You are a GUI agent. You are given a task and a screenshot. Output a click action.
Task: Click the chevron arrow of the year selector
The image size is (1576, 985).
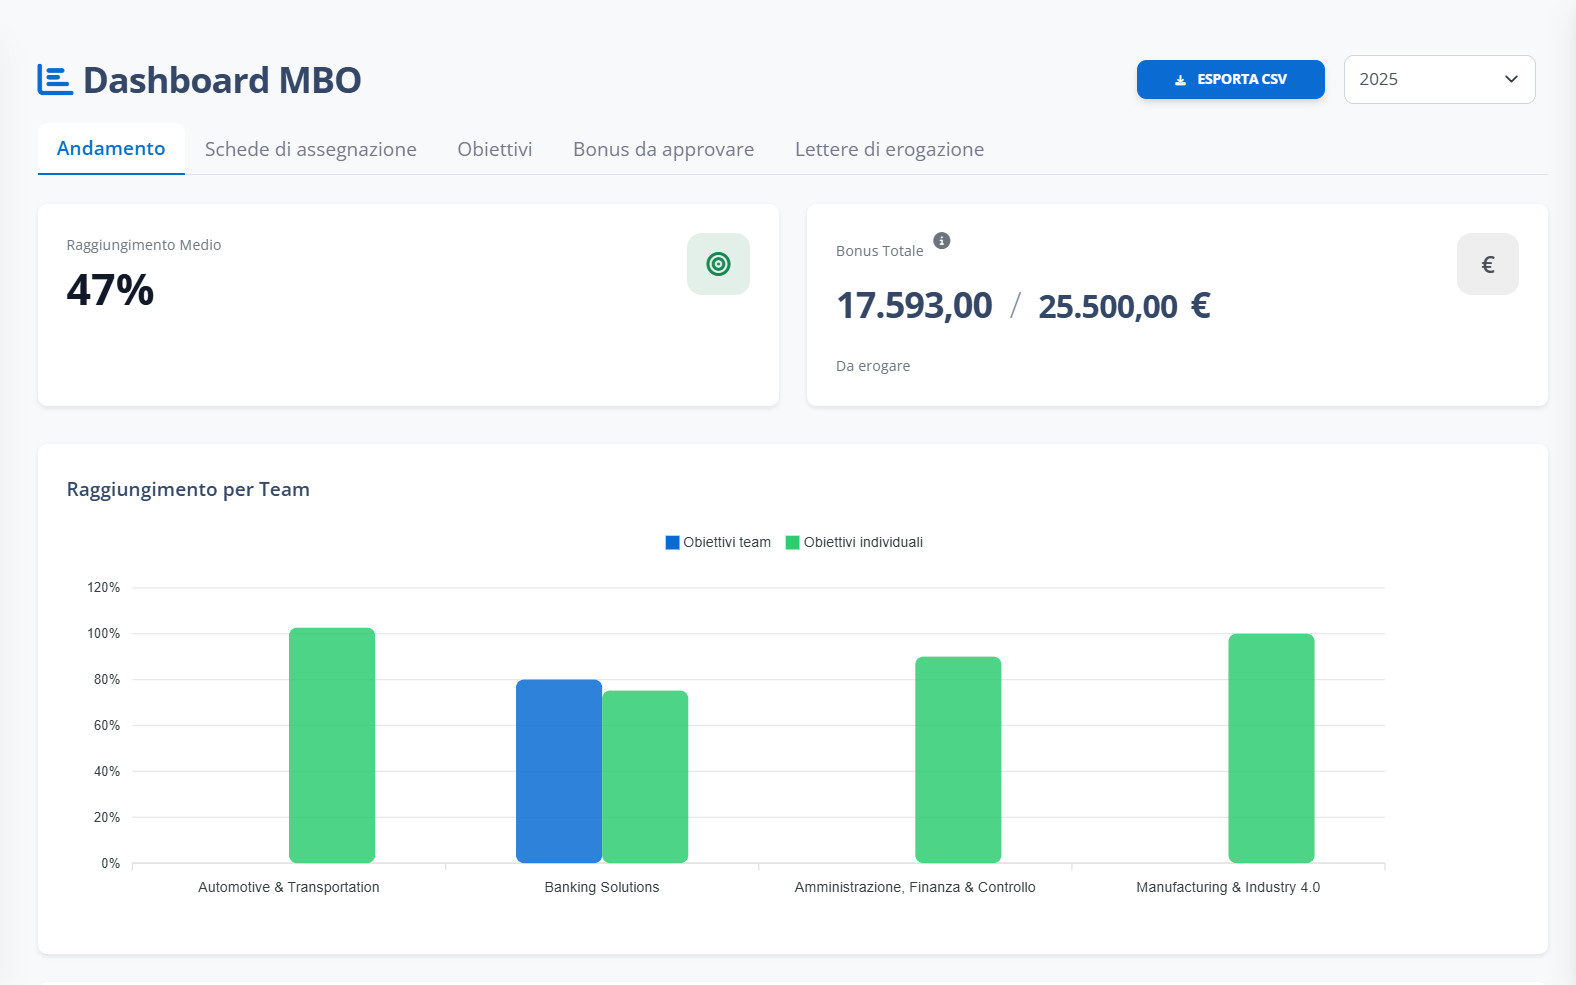(1511, 79)
